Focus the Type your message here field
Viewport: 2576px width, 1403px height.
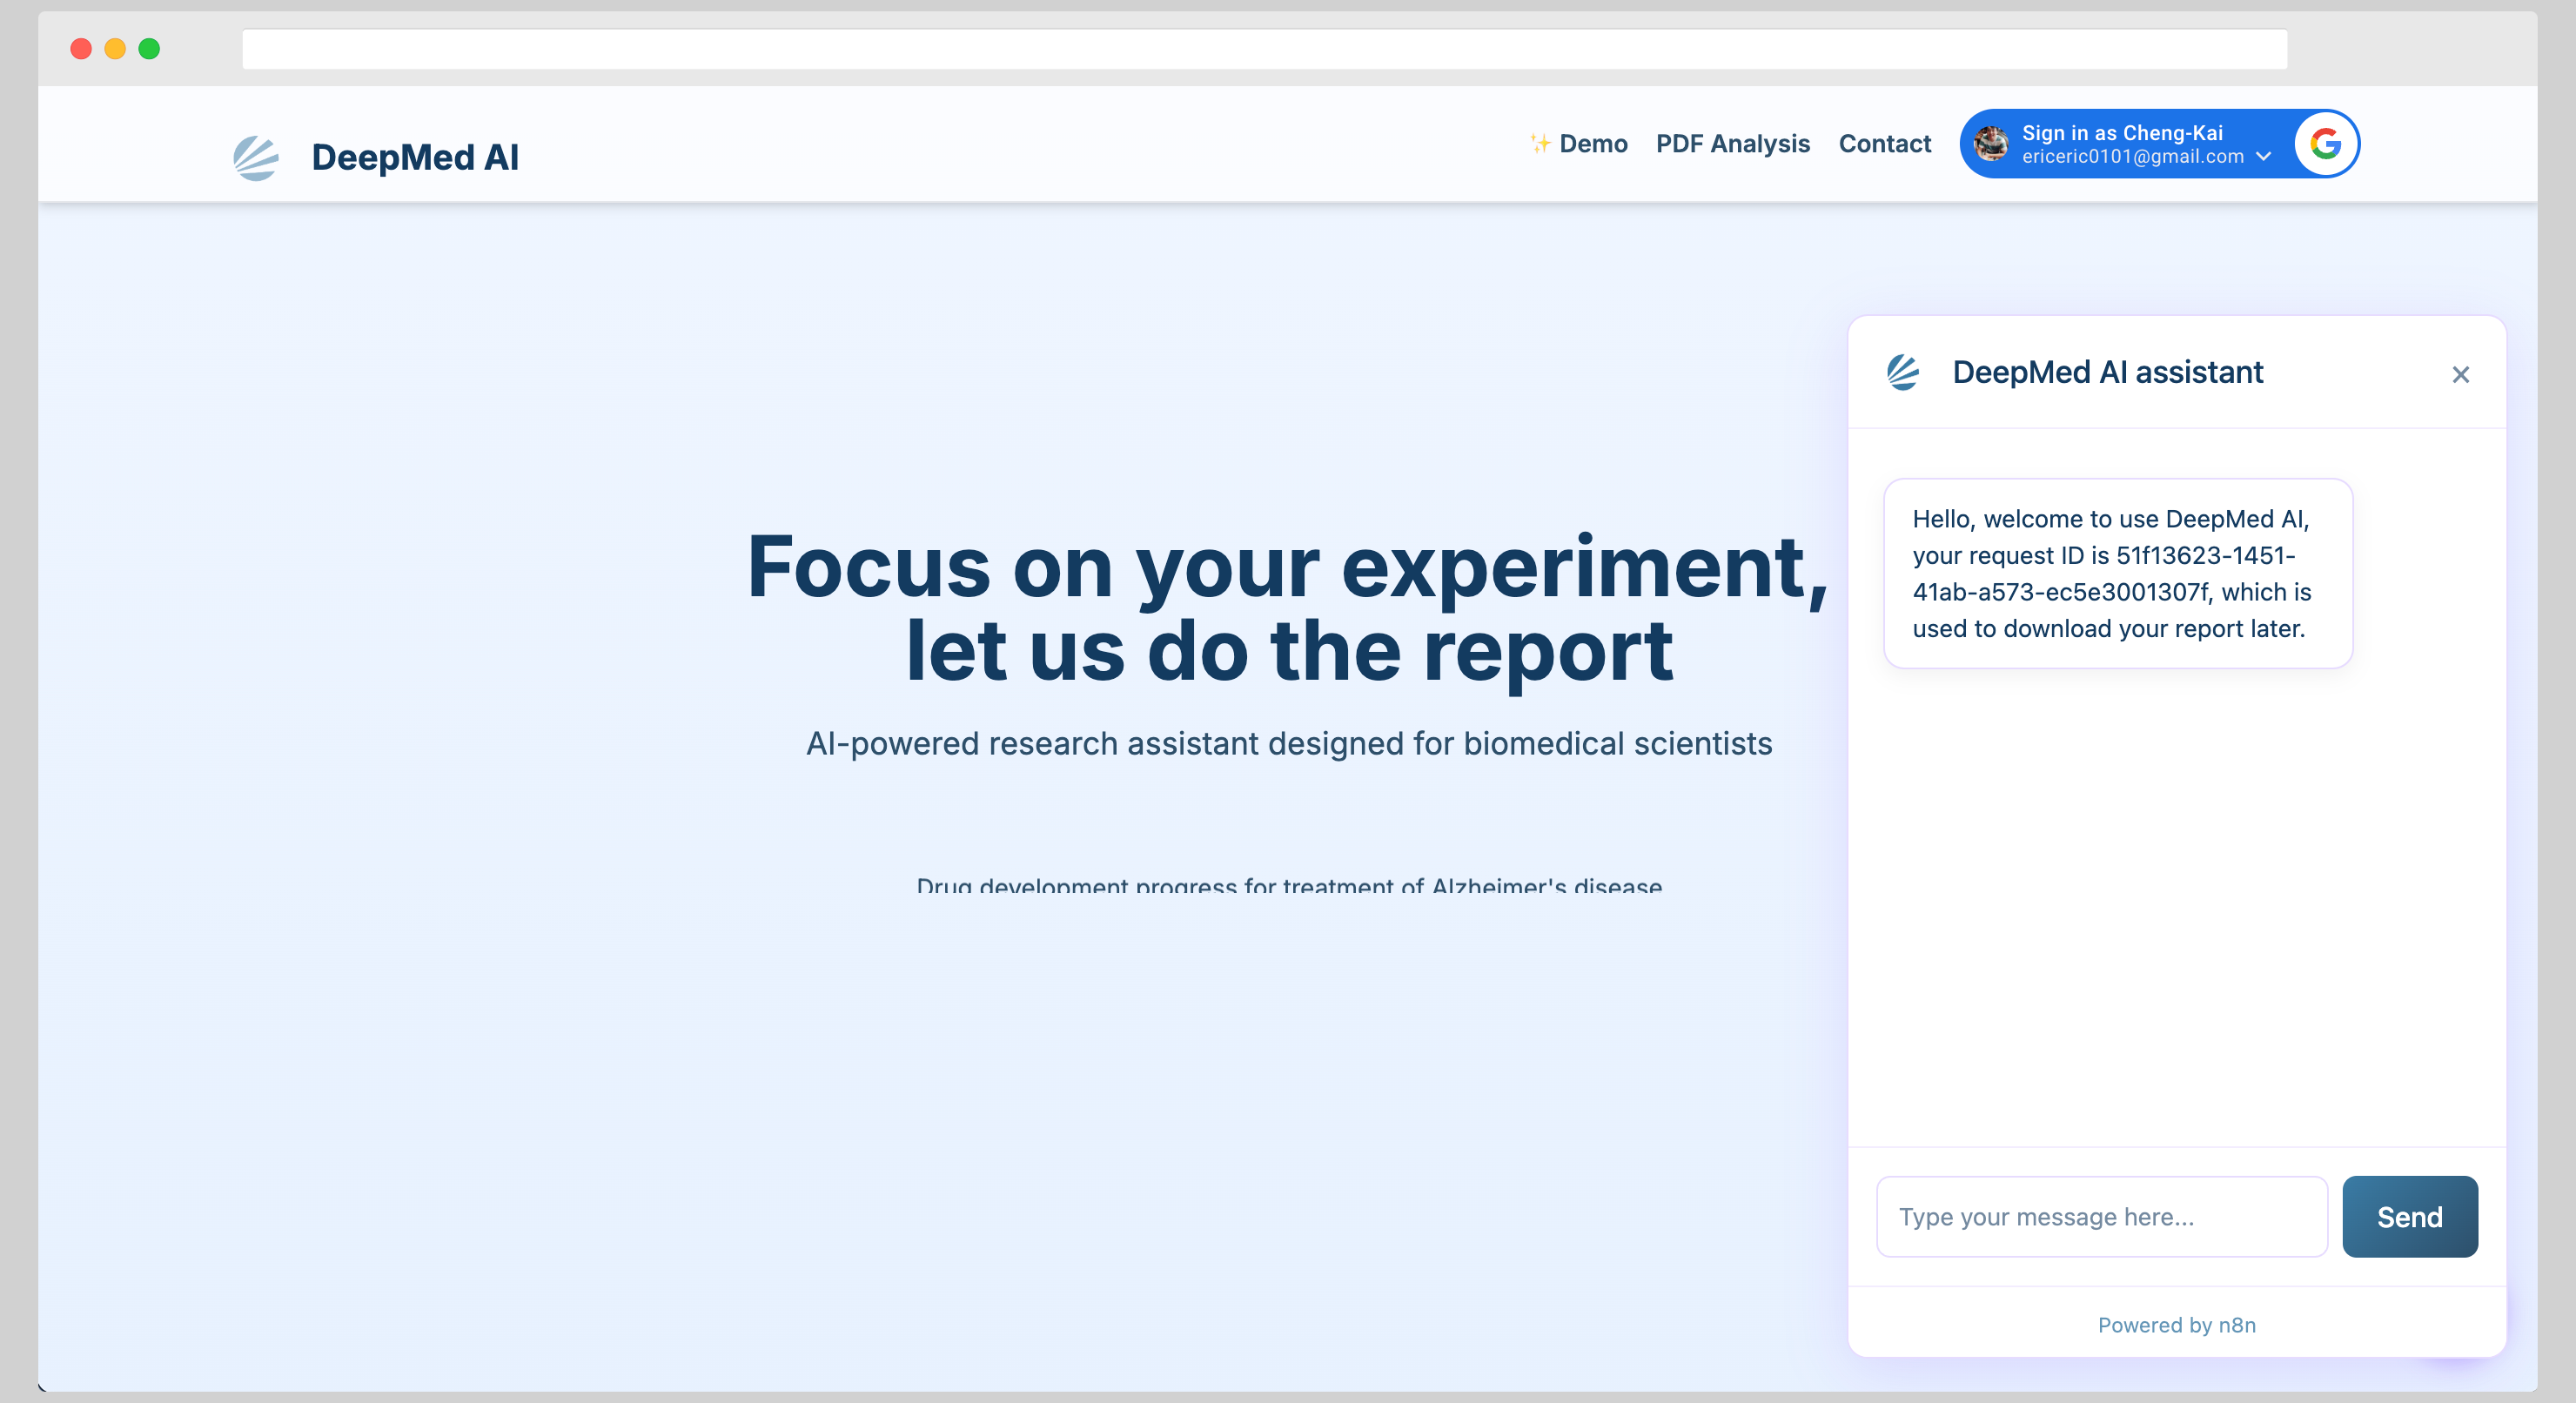pos(2101,1216)
